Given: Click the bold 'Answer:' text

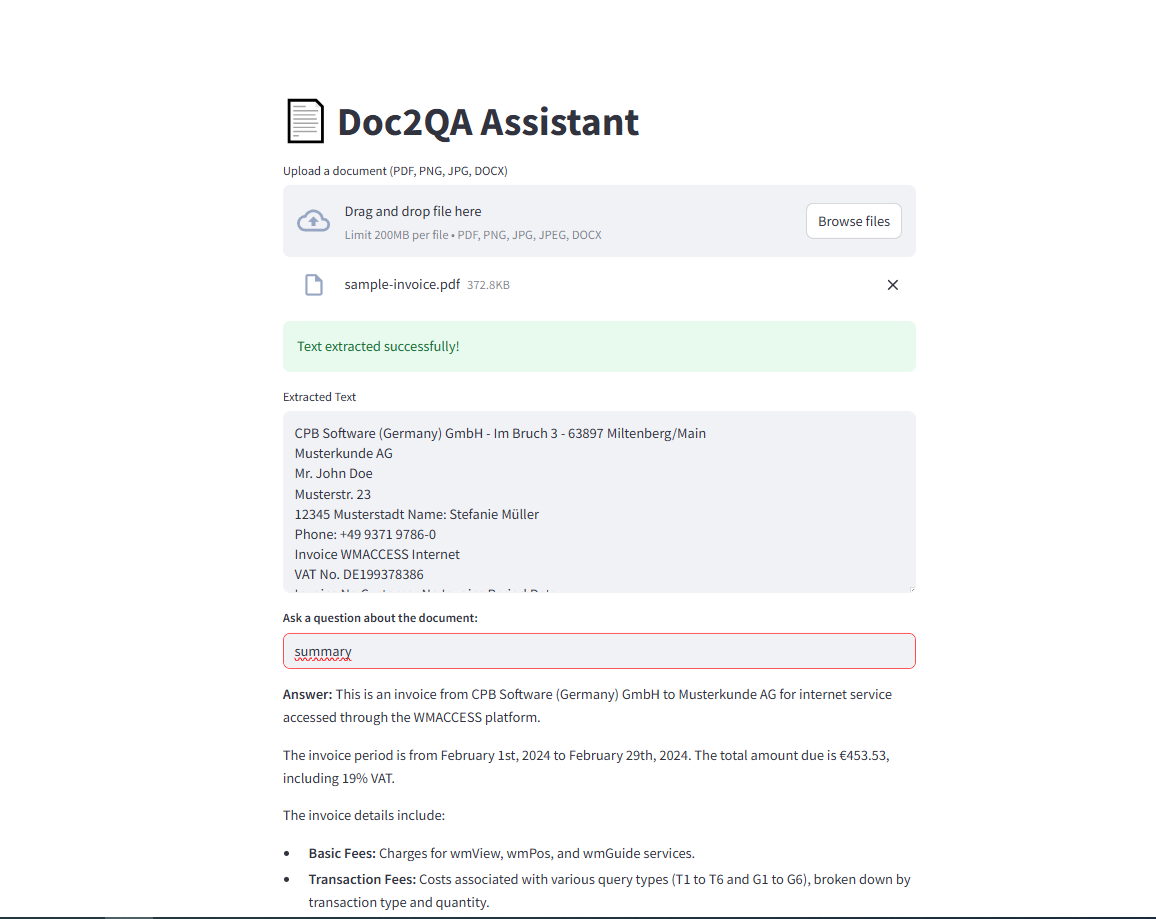Looking at the screenshot, I should (307, 694).
